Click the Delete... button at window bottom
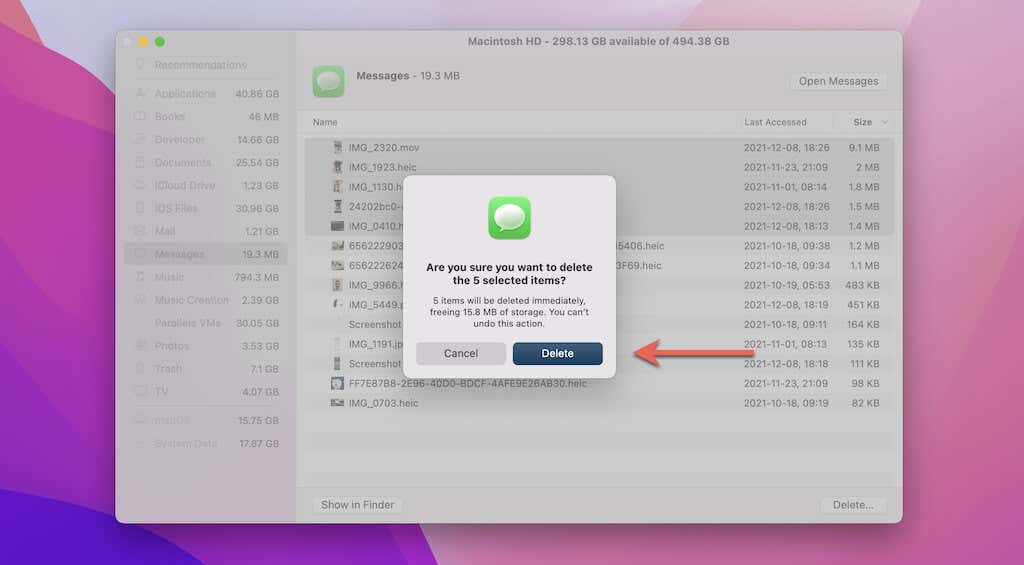The image size is (1024, 565). click(853, 505)
